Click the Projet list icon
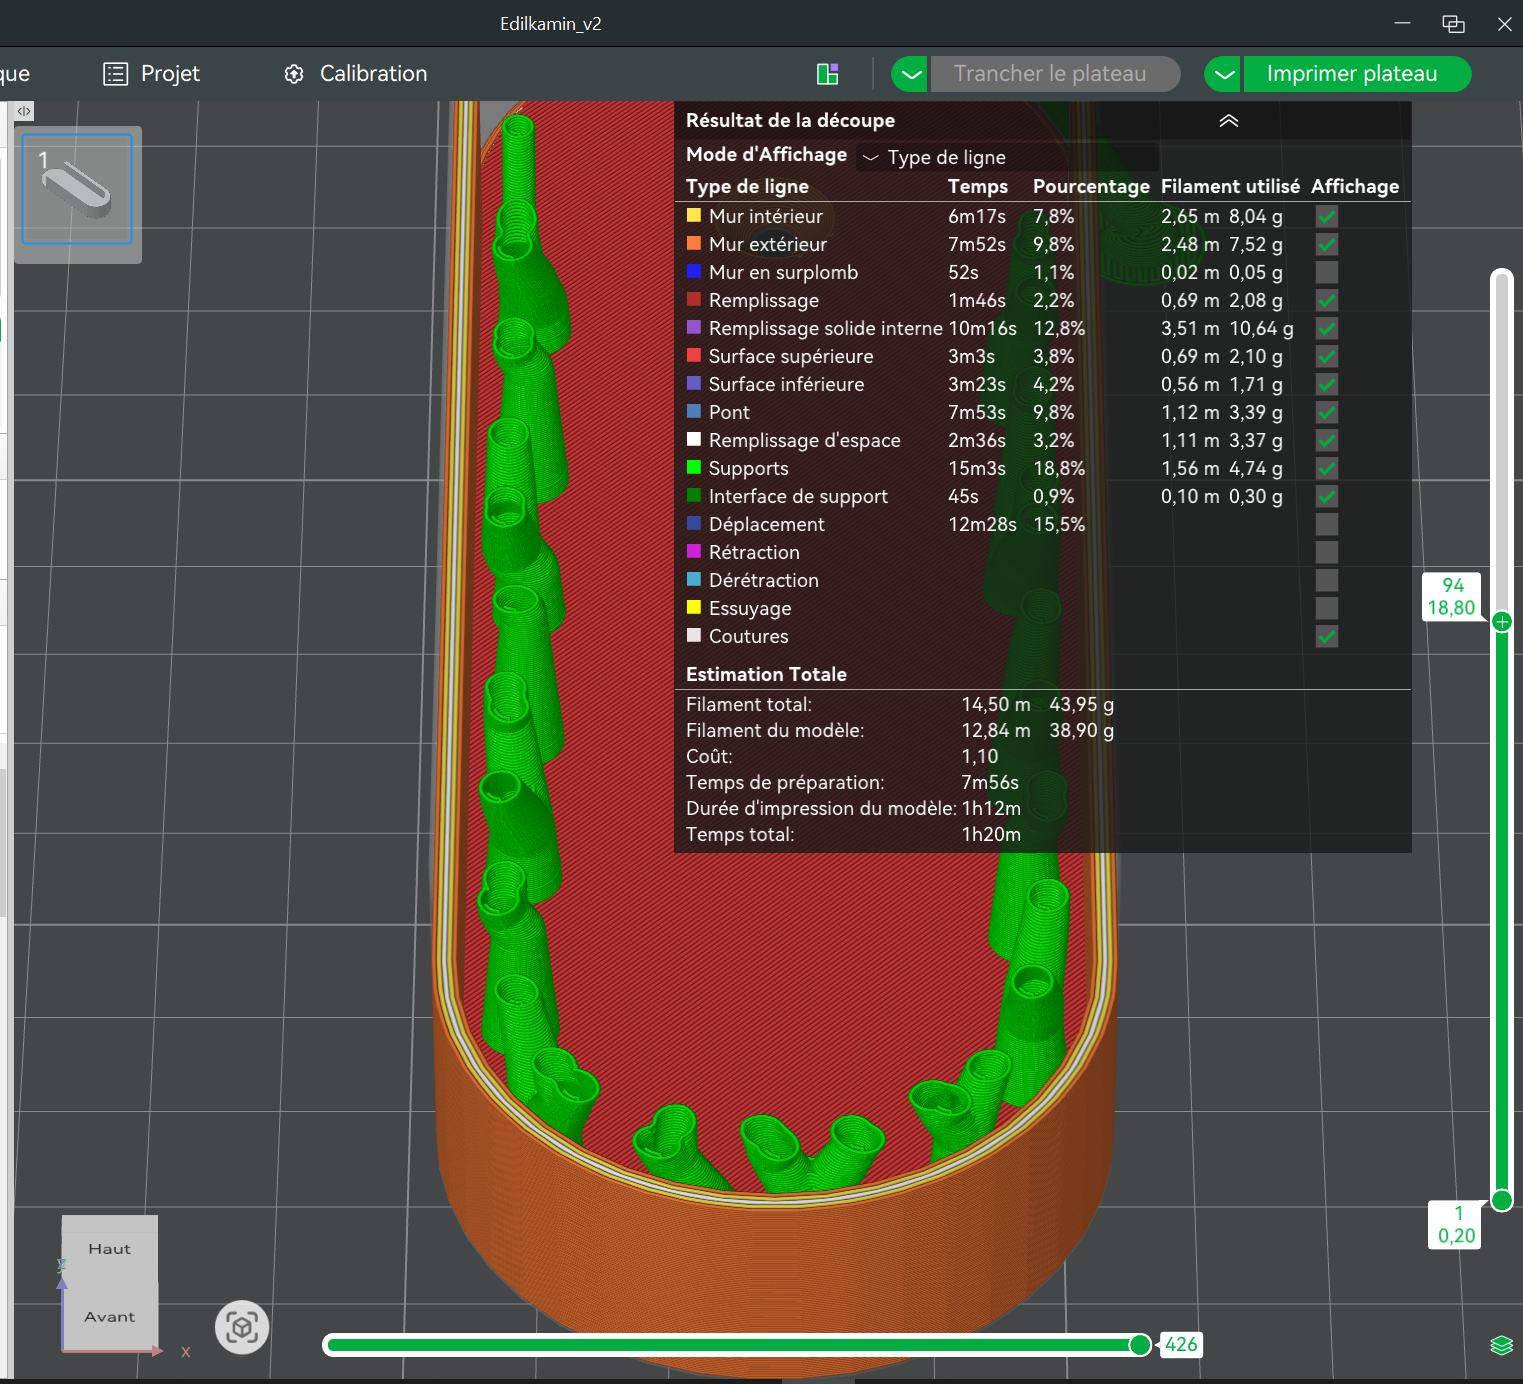1523x1384 pixels. (116, 74)
